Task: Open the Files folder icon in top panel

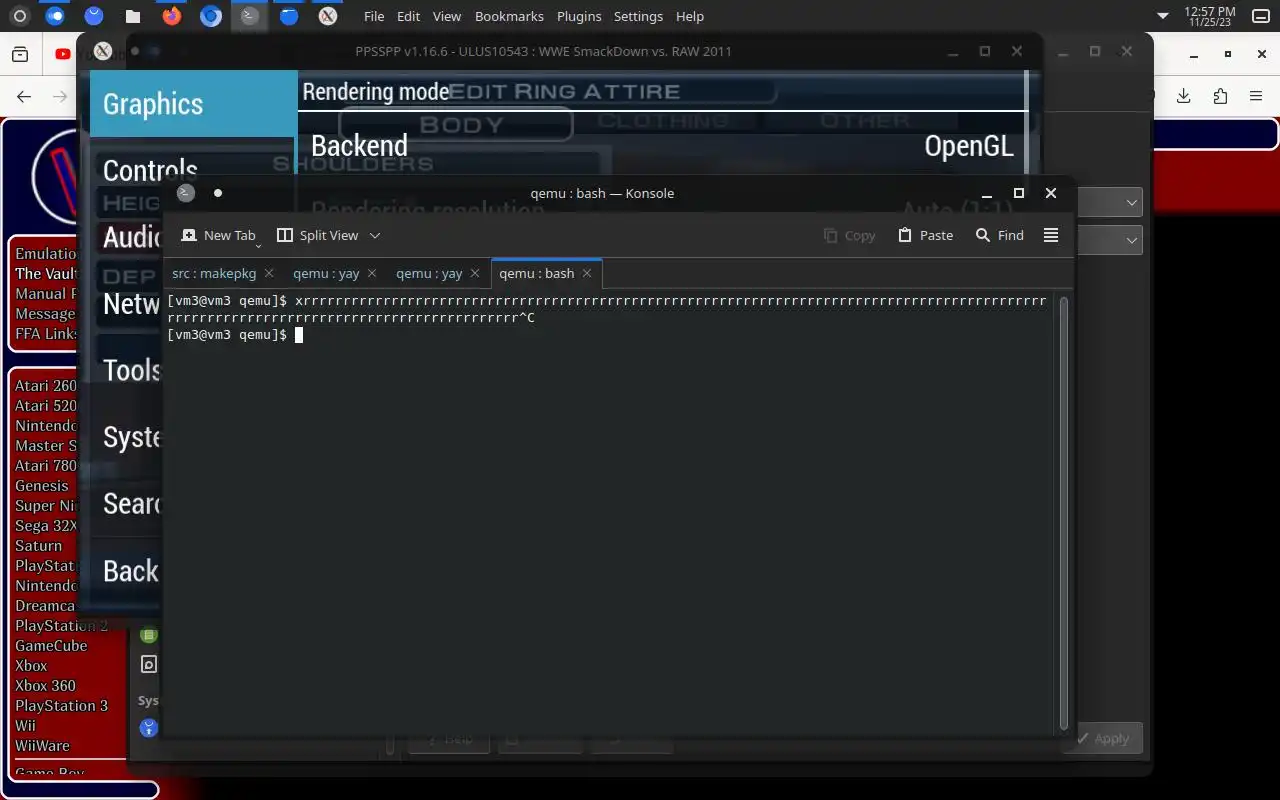Action: pos(132,16)
